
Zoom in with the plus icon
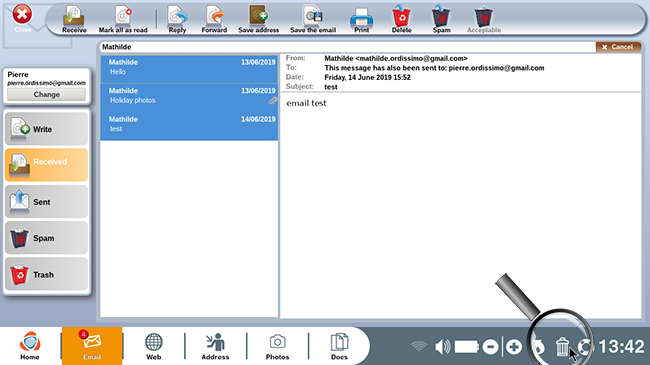coord(514,346)
